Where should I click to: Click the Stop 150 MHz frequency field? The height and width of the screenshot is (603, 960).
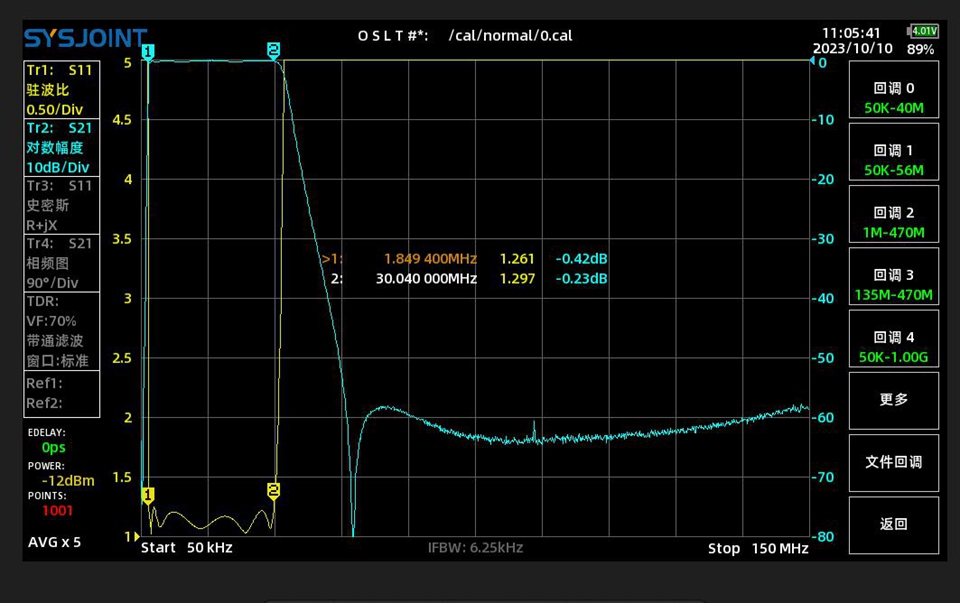[x=757, y=548]
